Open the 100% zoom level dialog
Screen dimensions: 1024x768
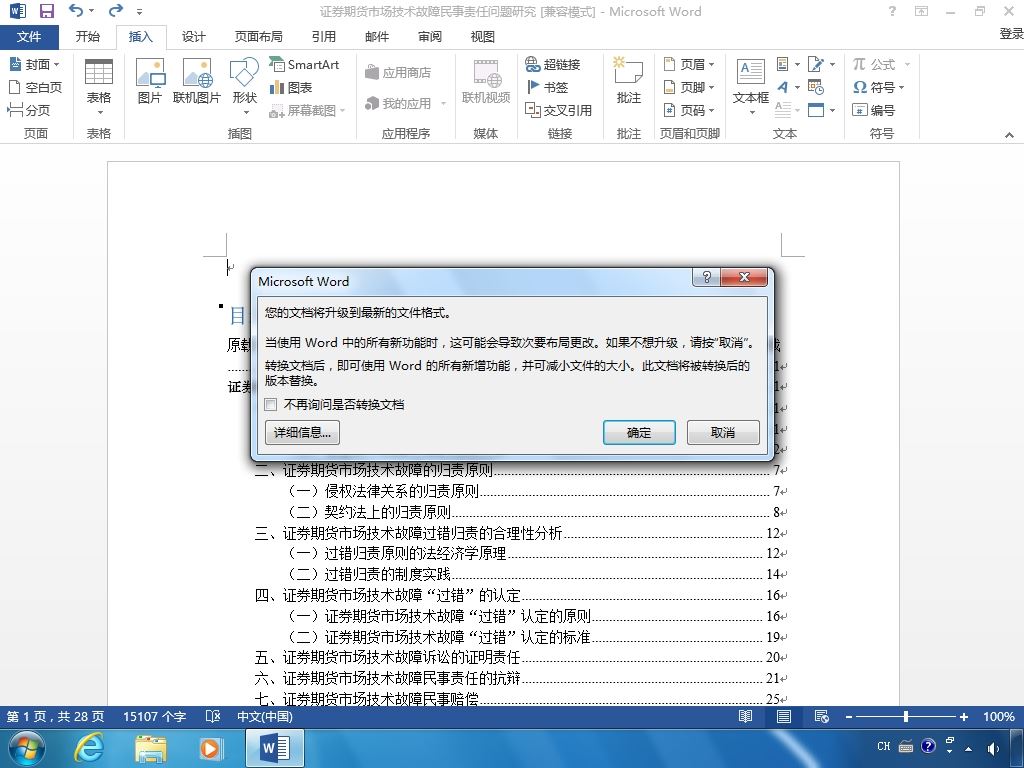999,716
